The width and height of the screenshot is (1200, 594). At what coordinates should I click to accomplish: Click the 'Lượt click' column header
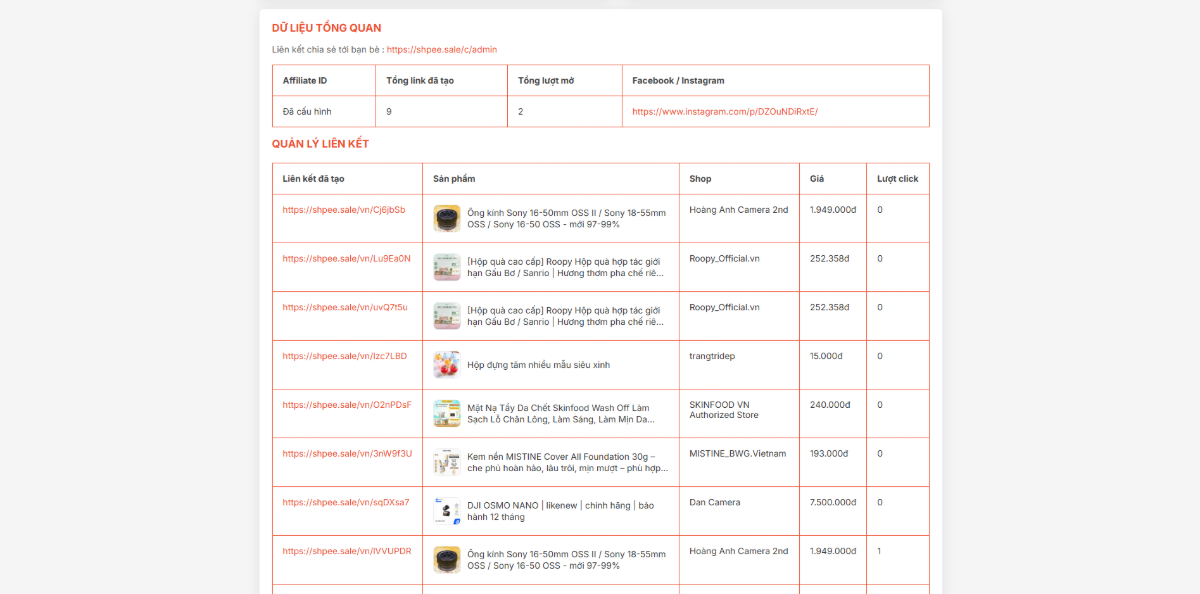897,179
